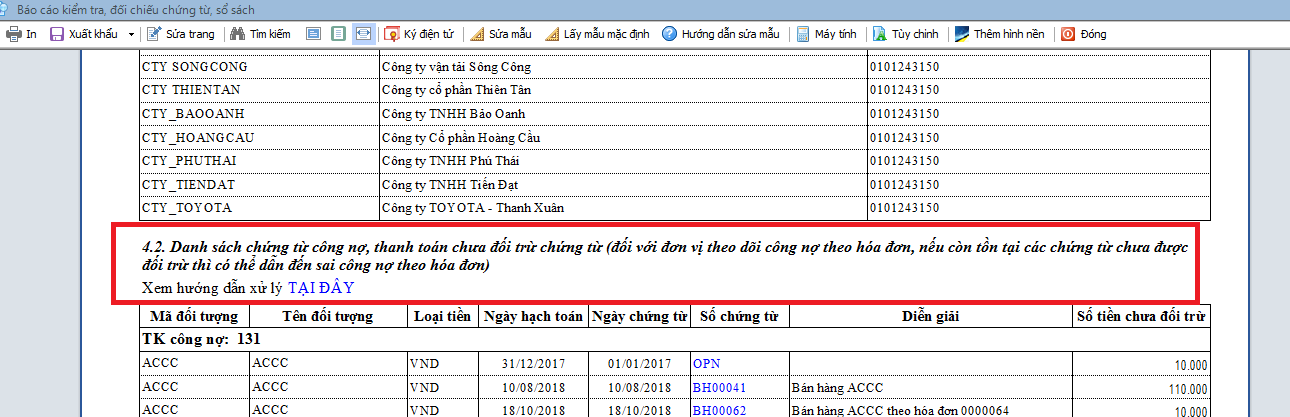Click the Tìm kiếm binoculars icon
Image resolution: width=1290 pixels, height=417 pixels.
238,34
